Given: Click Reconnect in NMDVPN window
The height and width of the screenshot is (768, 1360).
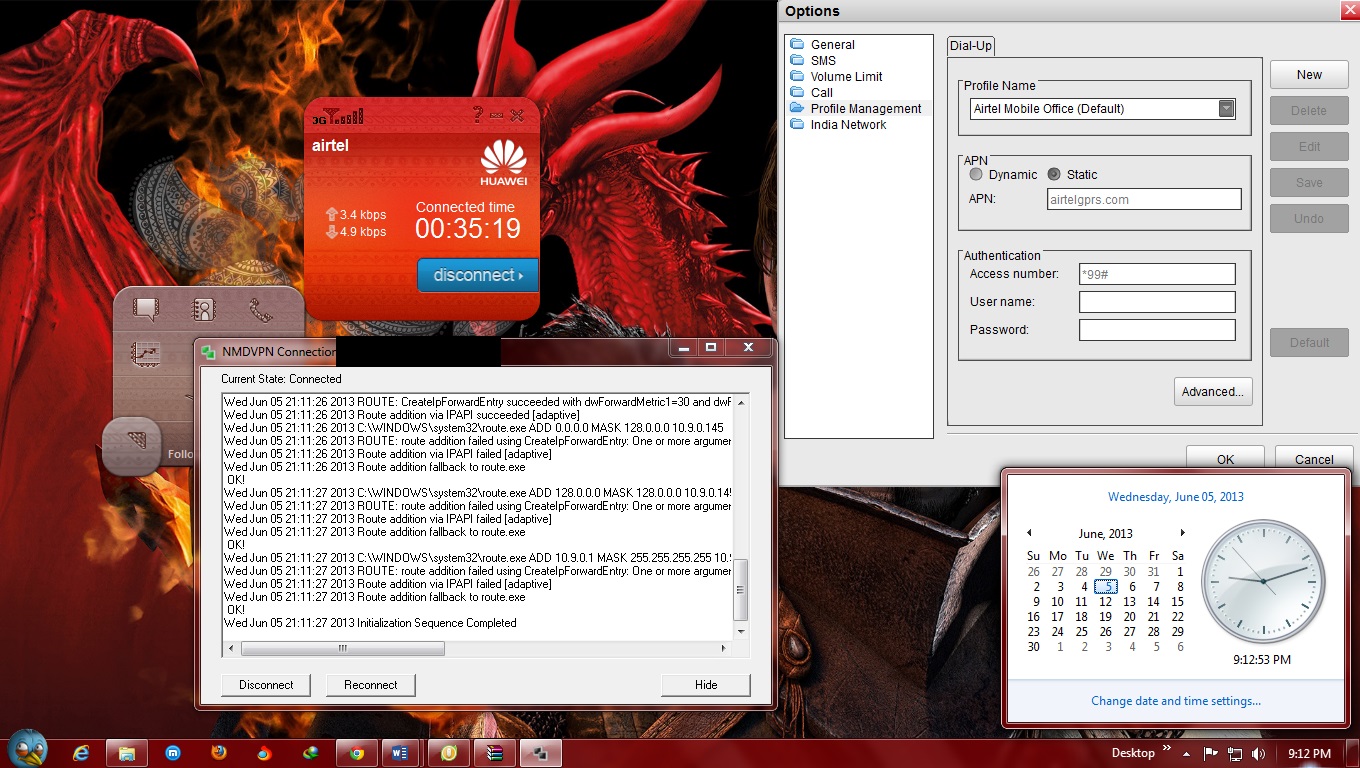Looking at the screenshot, I should coord(370,685).
